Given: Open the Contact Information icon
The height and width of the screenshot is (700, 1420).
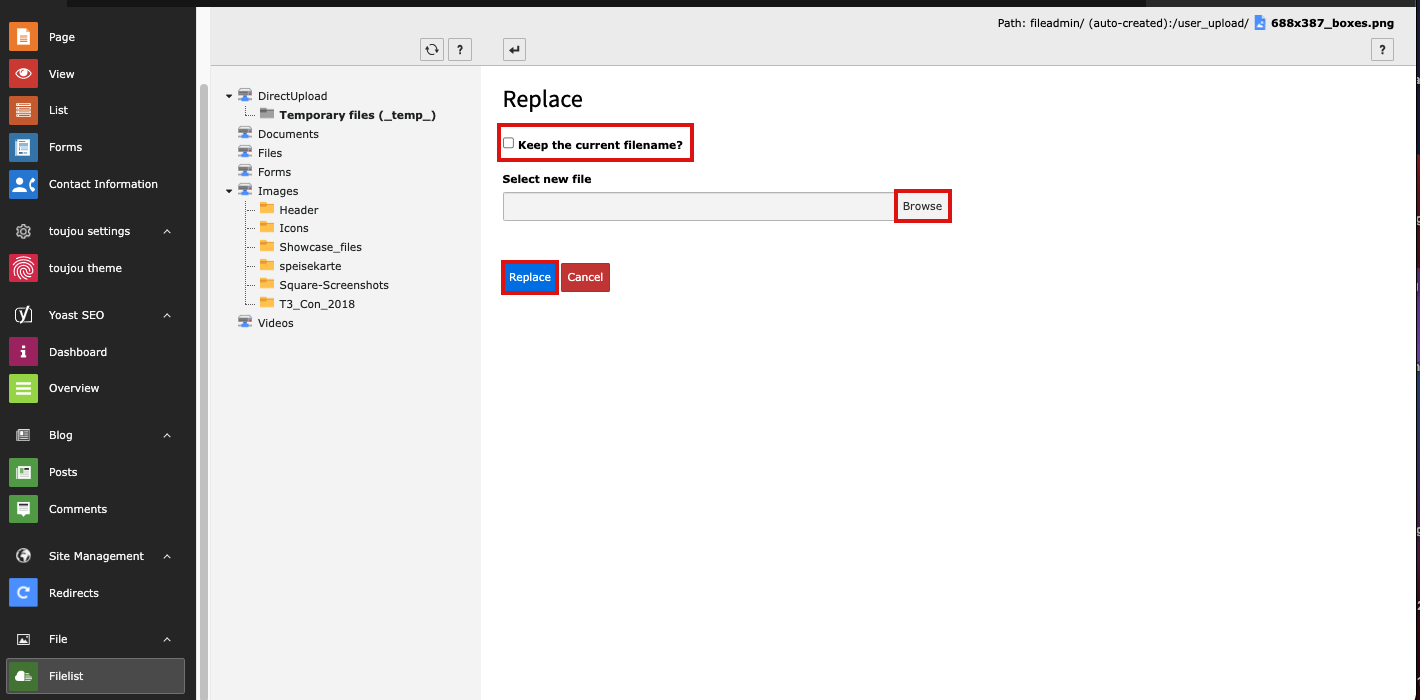Looking at the screenshot, I should pyautogui.click(x=24, y=184).
